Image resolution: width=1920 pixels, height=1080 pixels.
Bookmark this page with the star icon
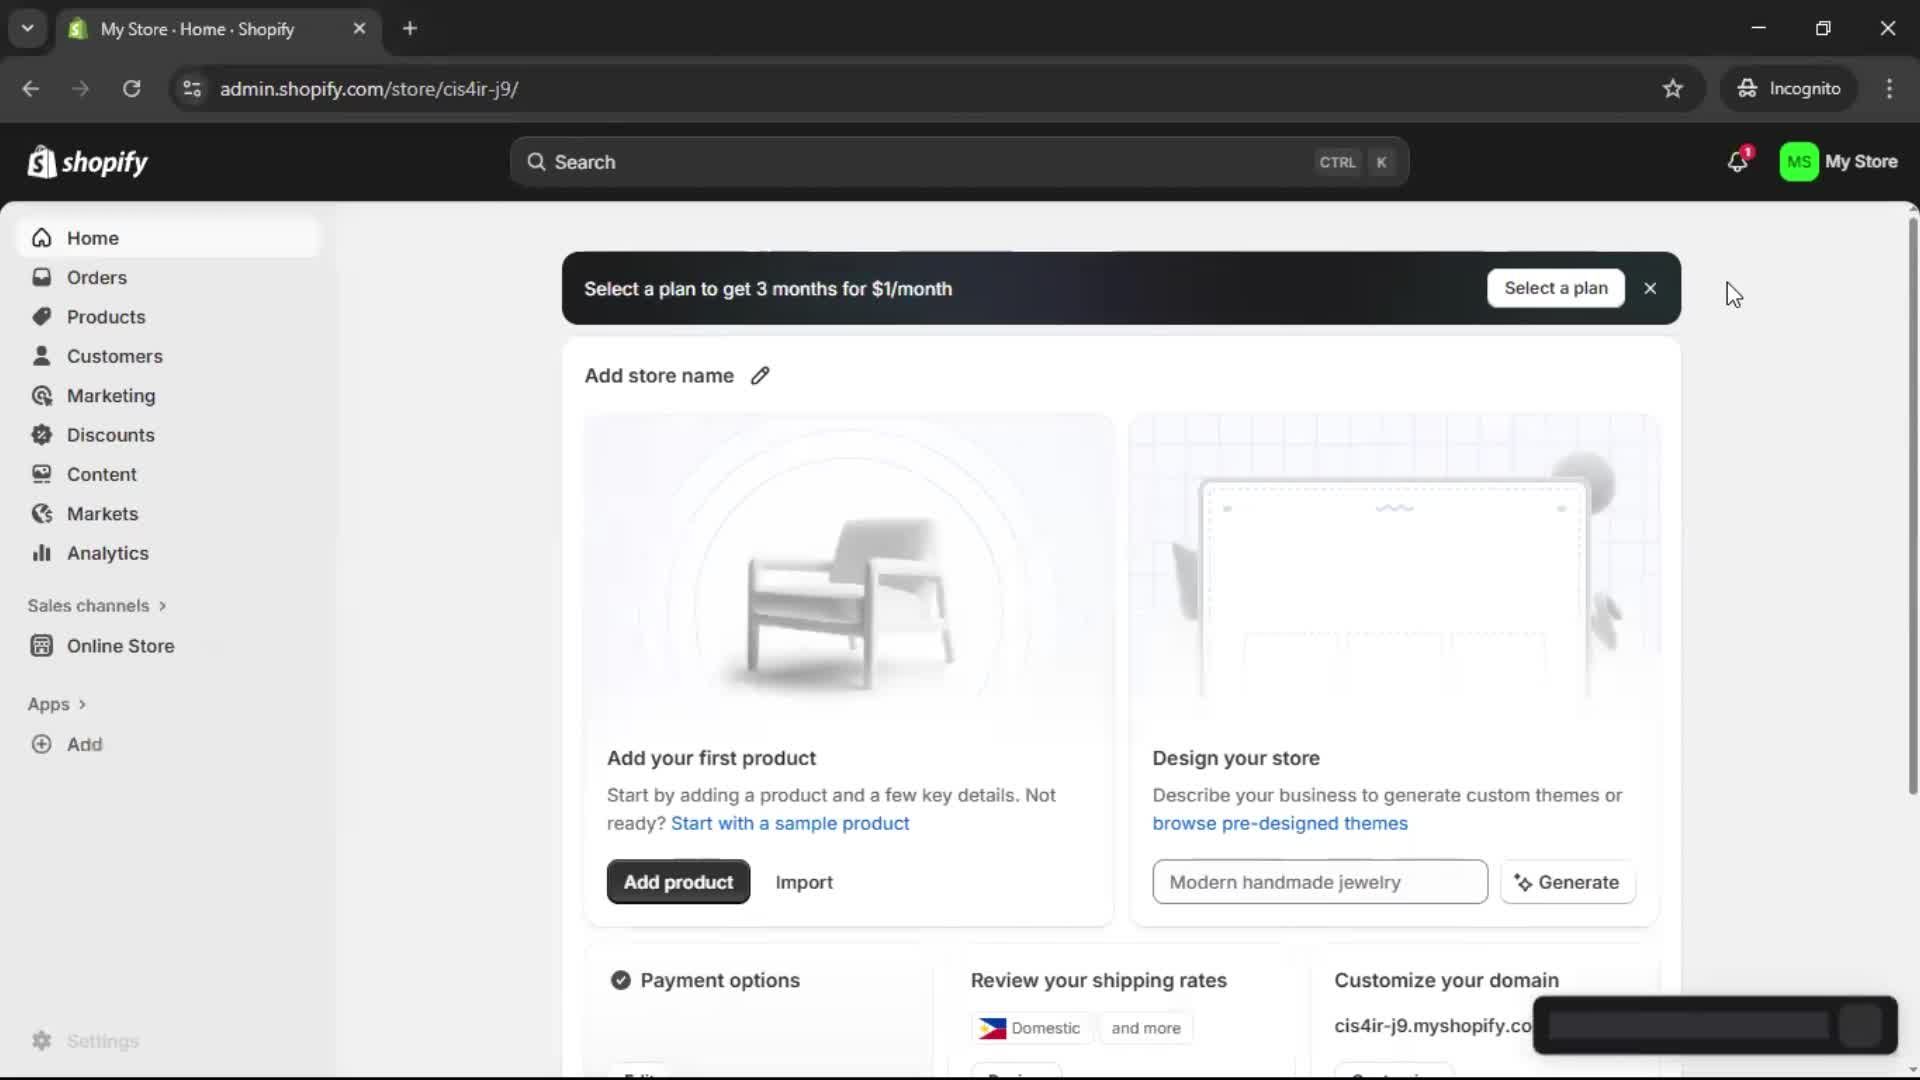click(1673, 89)
